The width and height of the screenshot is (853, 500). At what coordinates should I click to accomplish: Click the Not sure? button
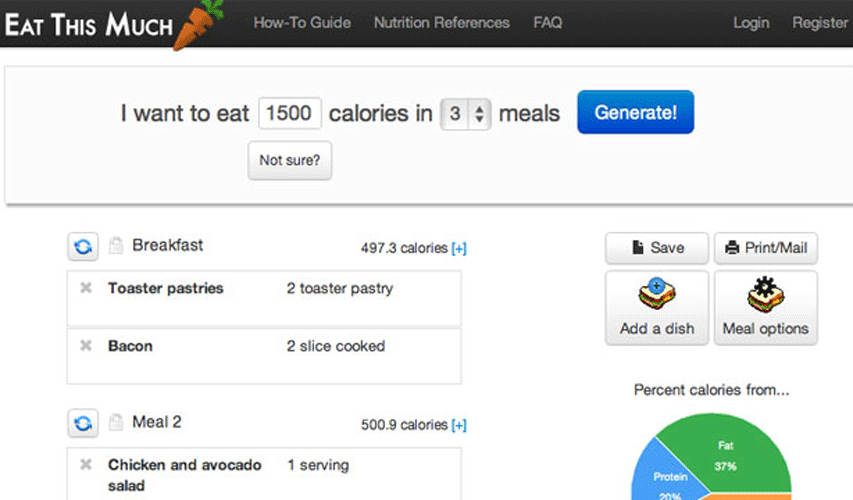(289, 161)
